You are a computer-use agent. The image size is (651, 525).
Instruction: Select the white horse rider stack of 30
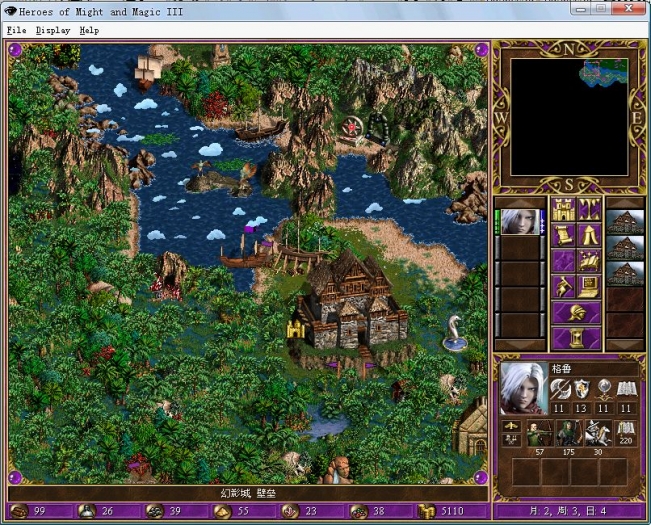(x=598, y=433)
